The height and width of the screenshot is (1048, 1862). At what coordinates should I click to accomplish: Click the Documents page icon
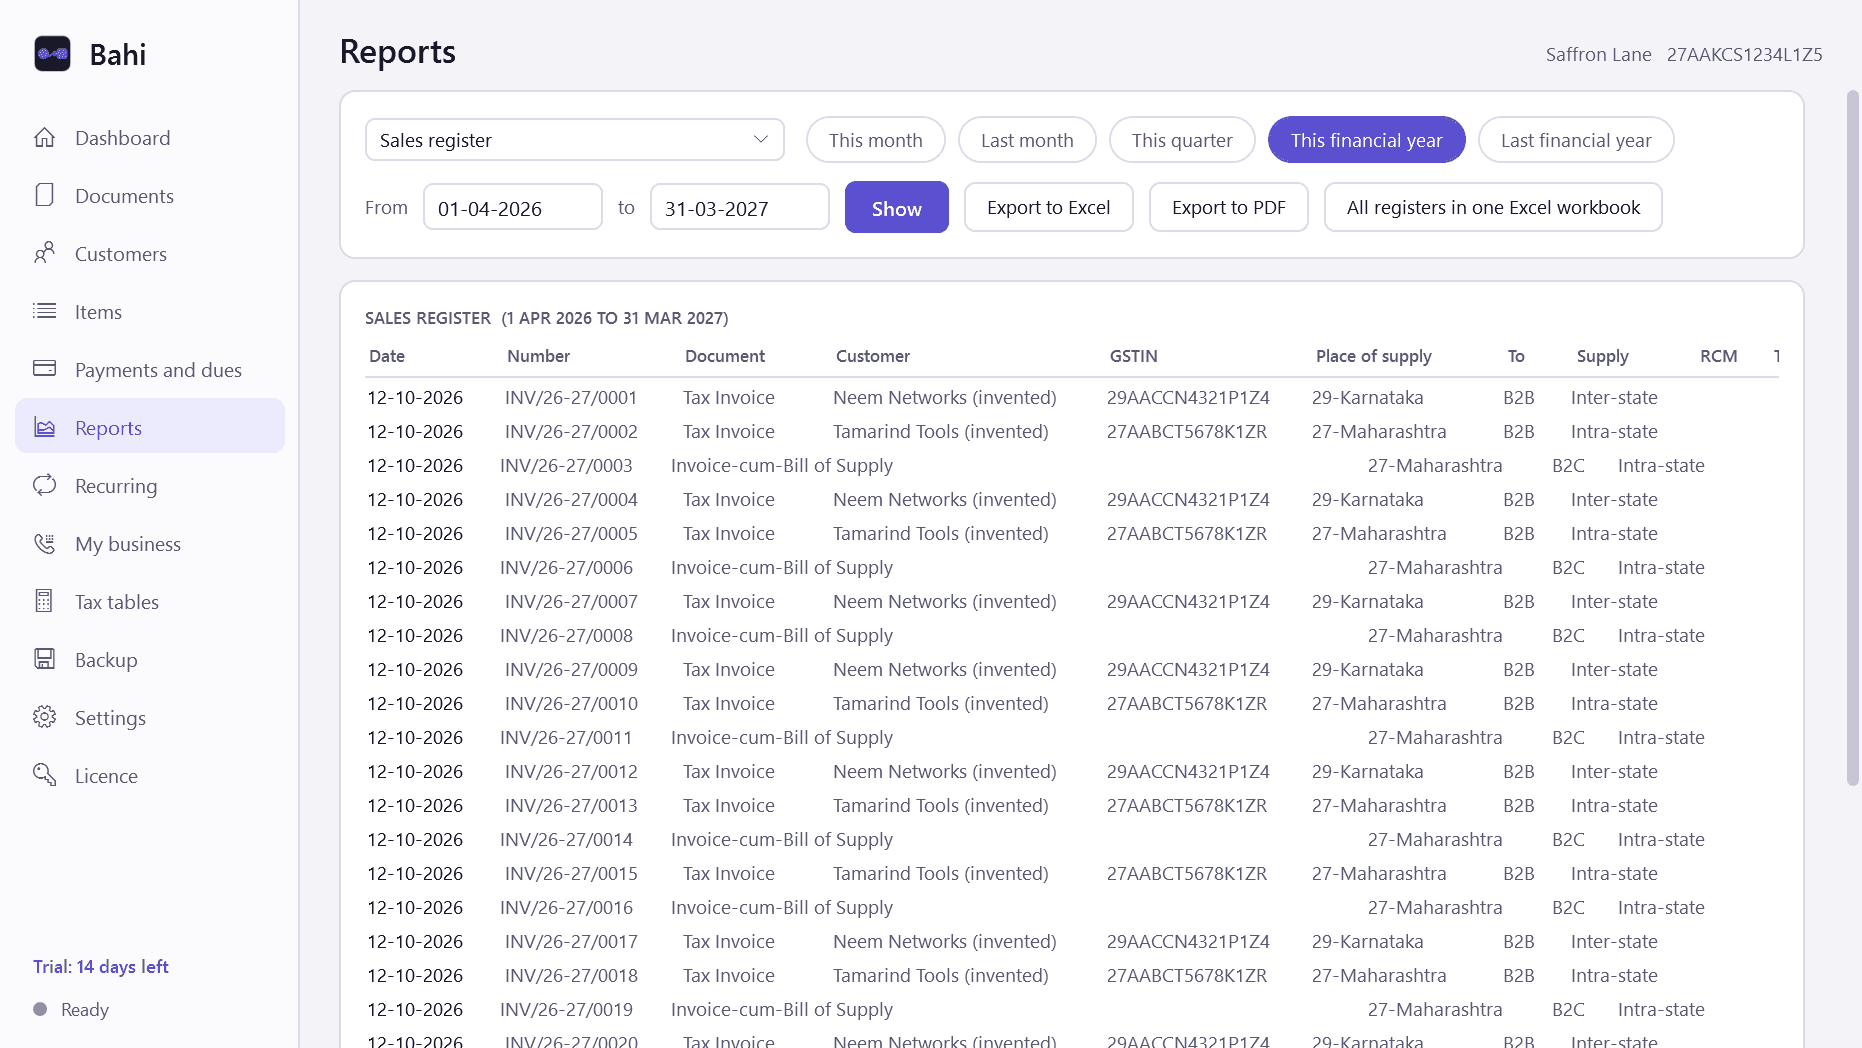44,195
